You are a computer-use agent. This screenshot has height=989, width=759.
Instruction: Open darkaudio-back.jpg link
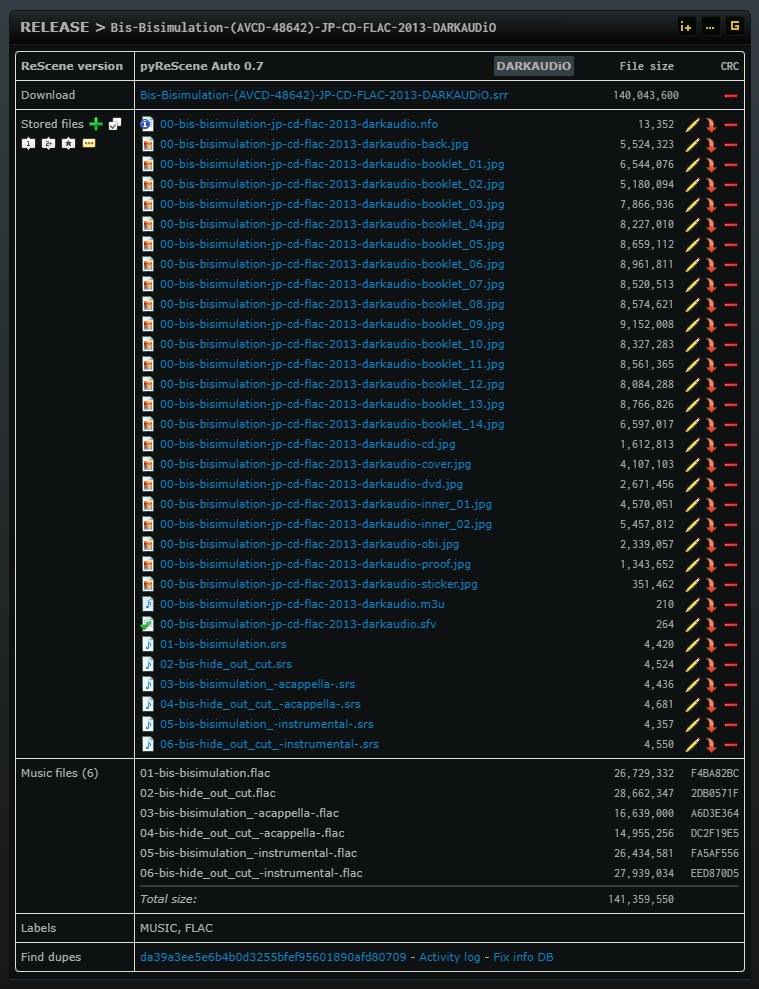coord(314,144)
